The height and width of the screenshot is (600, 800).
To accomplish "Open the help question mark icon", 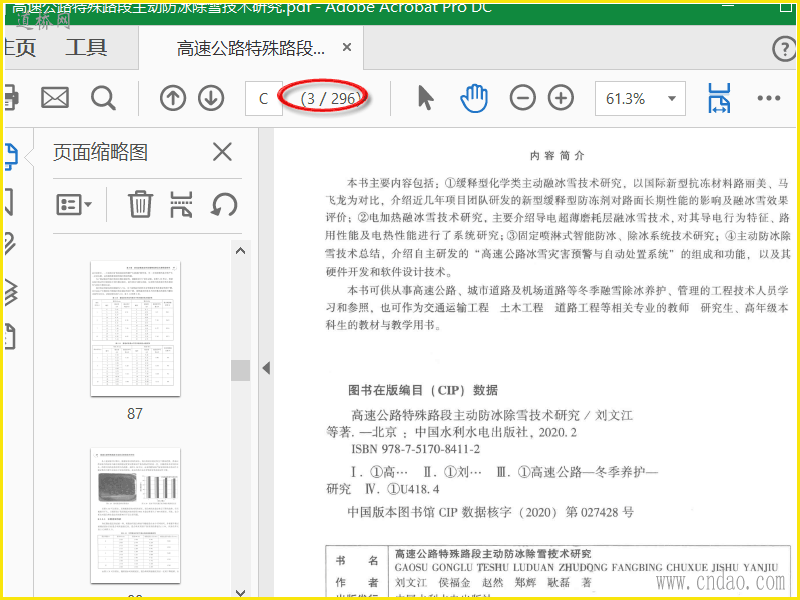I will coord(784,49).
